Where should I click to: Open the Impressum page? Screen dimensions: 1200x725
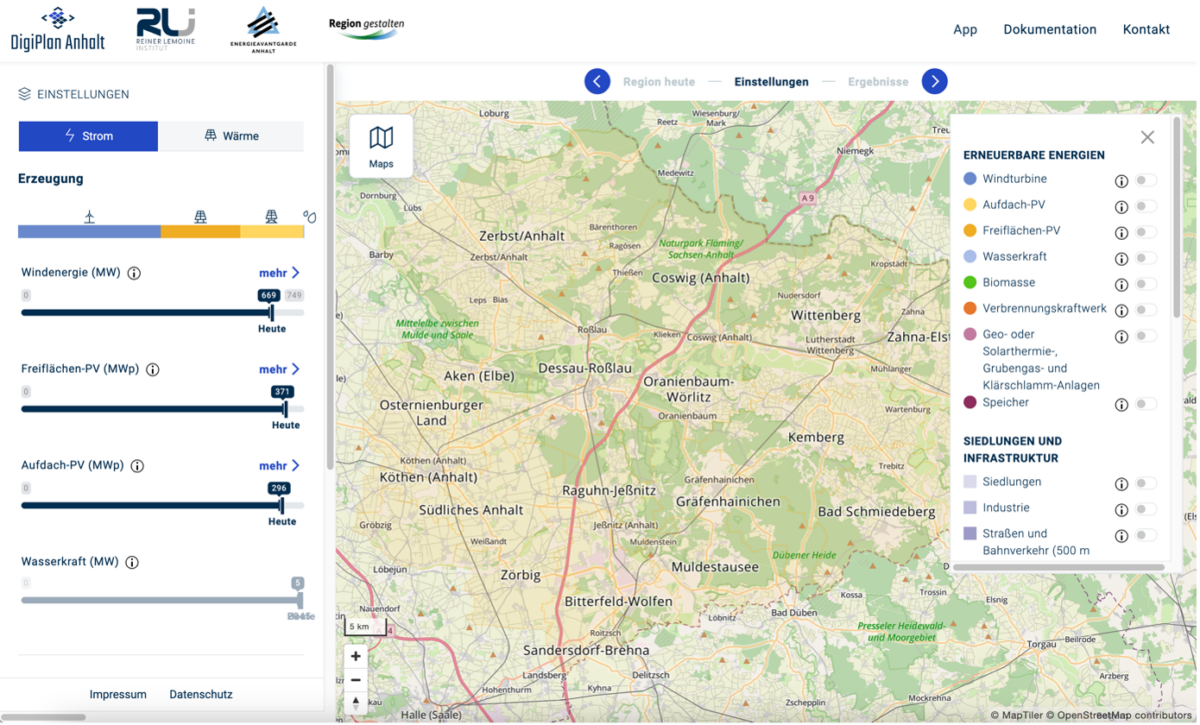pos(118,694)
